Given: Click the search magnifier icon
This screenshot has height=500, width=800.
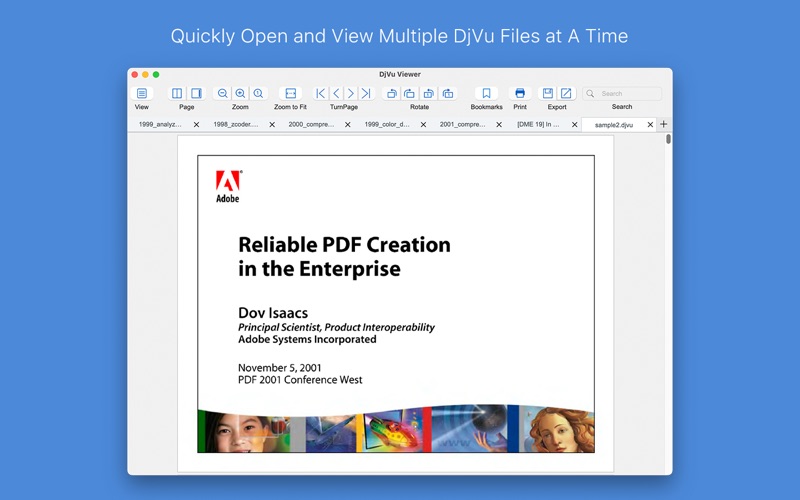Looking at the screenshot, I should (x=590, y=93).
